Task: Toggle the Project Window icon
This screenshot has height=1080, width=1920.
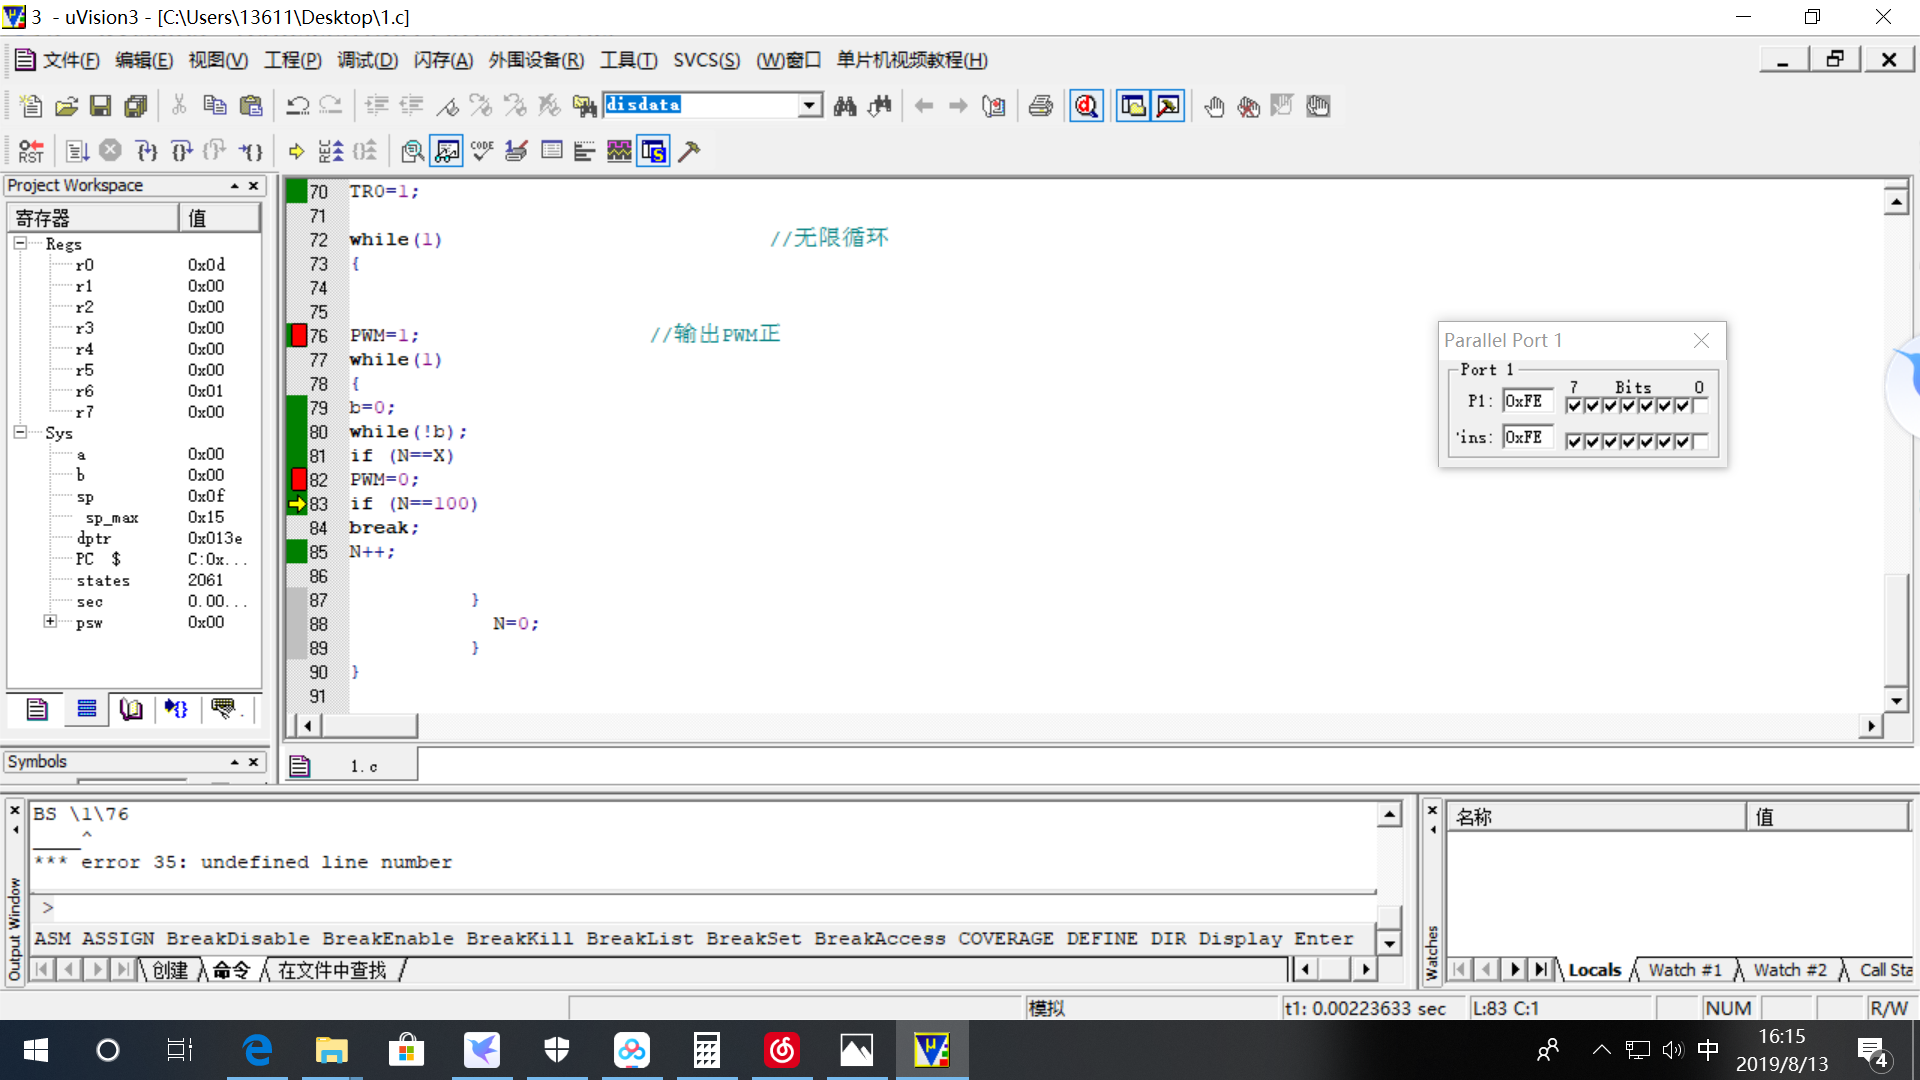Action: pyautogui.click(x=1133, y=105)
